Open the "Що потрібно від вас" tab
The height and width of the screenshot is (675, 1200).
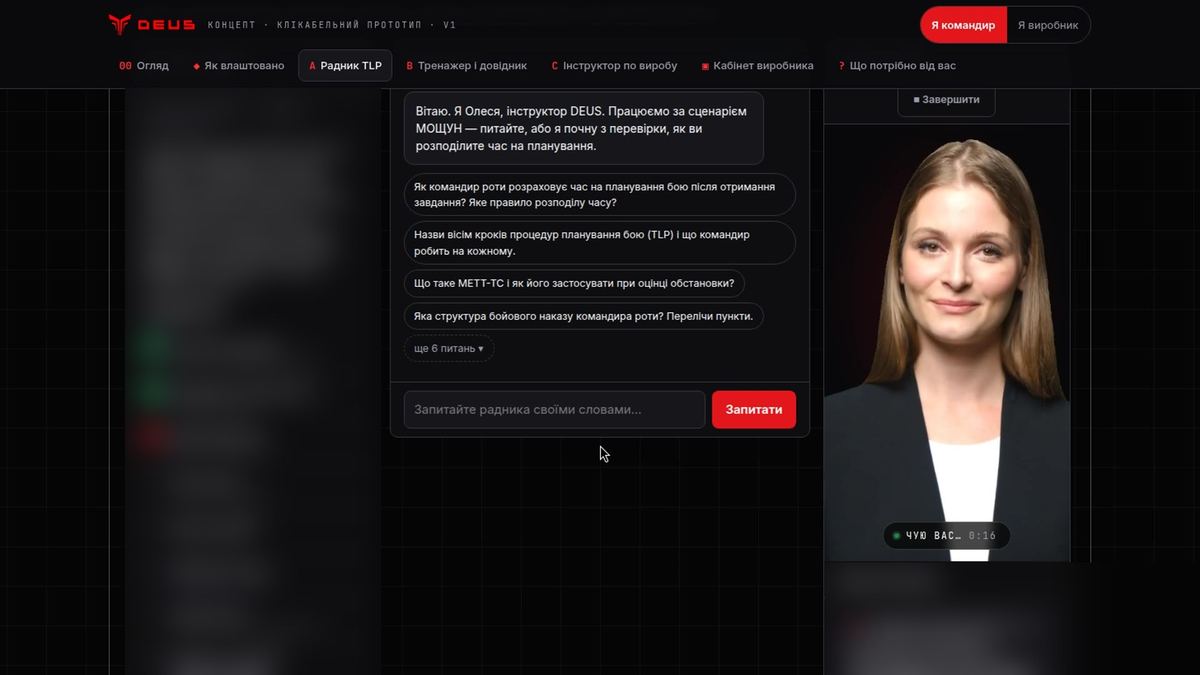point(897,66)
